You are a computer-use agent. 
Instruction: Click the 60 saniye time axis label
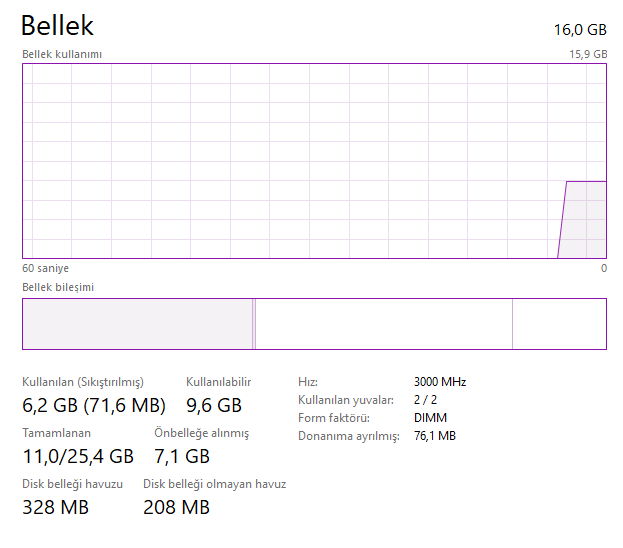coord(46,268)
